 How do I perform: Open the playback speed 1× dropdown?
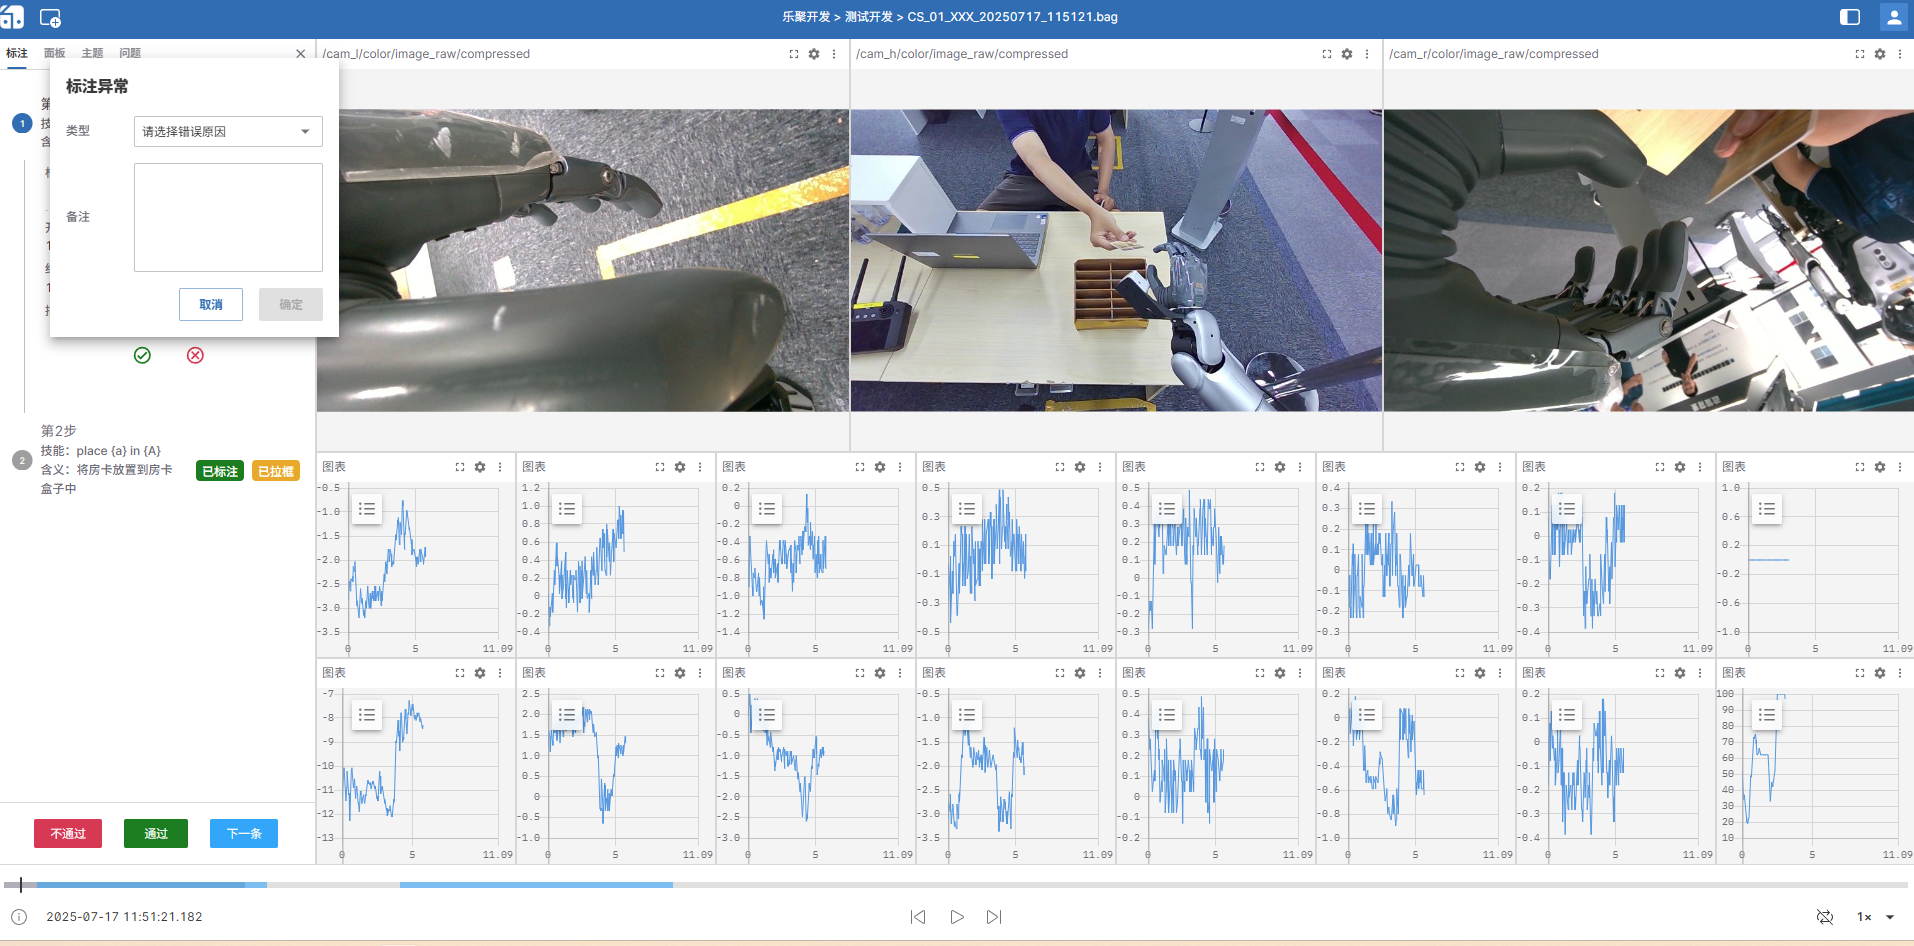coord(1876,917)
